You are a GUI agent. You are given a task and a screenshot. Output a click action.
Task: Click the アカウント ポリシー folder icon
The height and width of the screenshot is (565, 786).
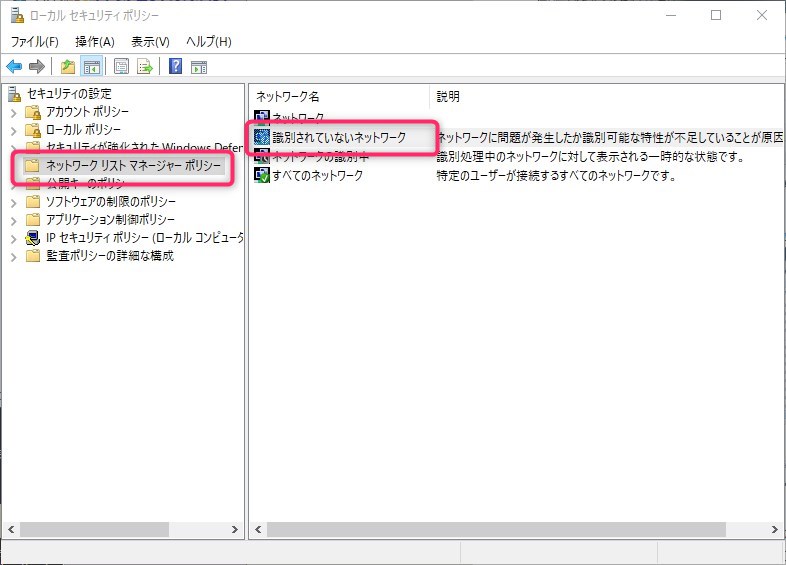click(x=33, y=112)
